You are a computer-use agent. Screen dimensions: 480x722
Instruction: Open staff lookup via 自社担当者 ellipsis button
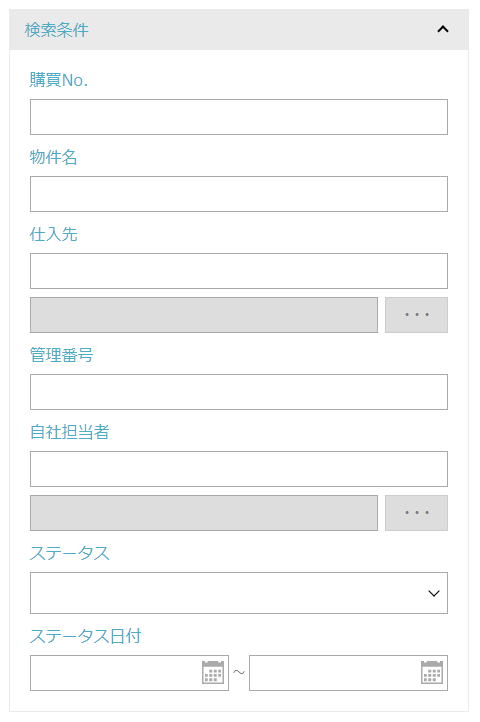click(x=416, y=513)
